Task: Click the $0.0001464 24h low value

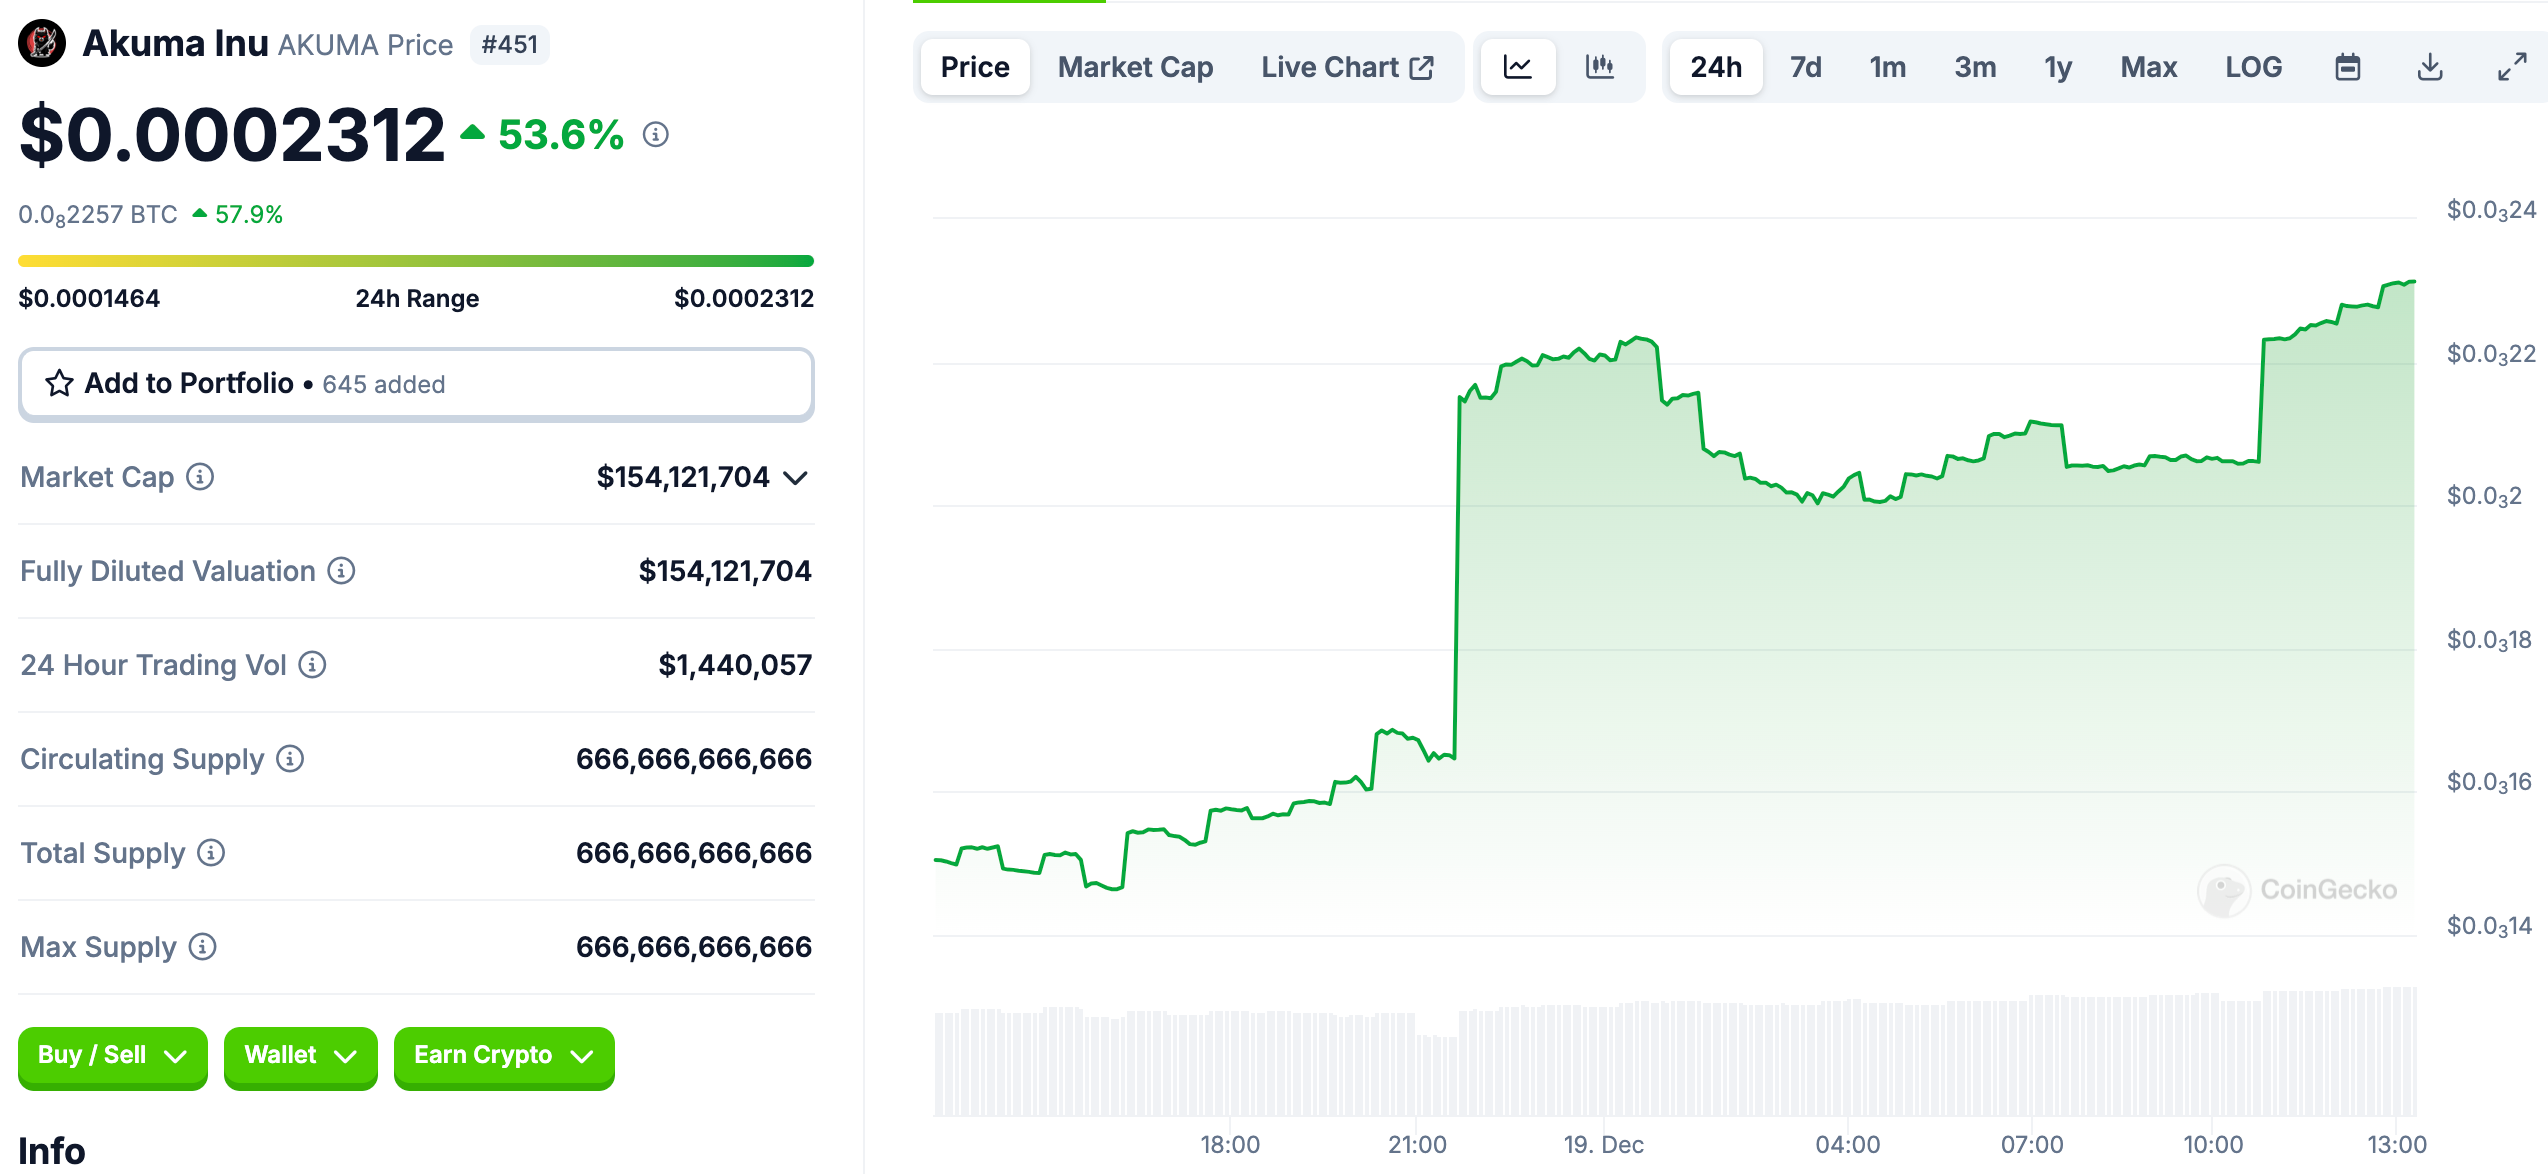Action: point(89,298)
